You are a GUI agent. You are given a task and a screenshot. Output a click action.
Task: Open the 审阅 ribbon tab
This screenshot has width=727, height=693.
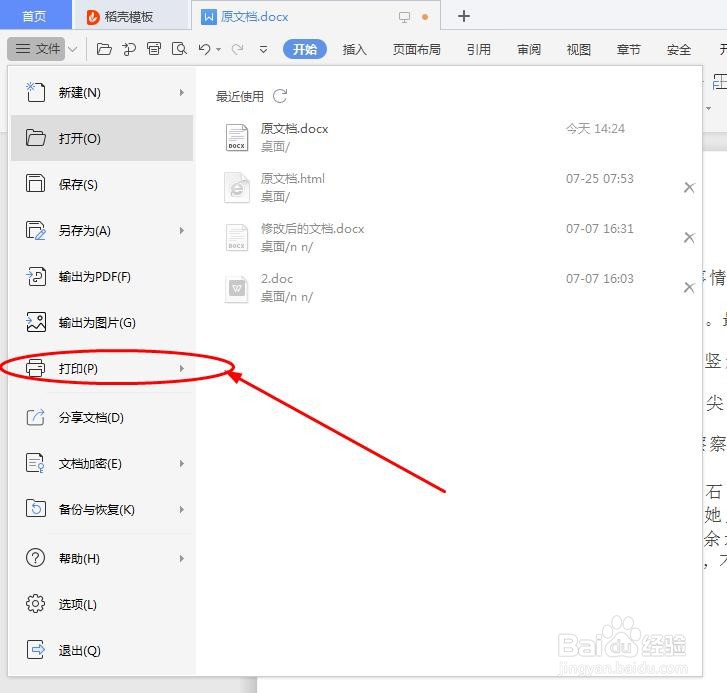point(529,49)
